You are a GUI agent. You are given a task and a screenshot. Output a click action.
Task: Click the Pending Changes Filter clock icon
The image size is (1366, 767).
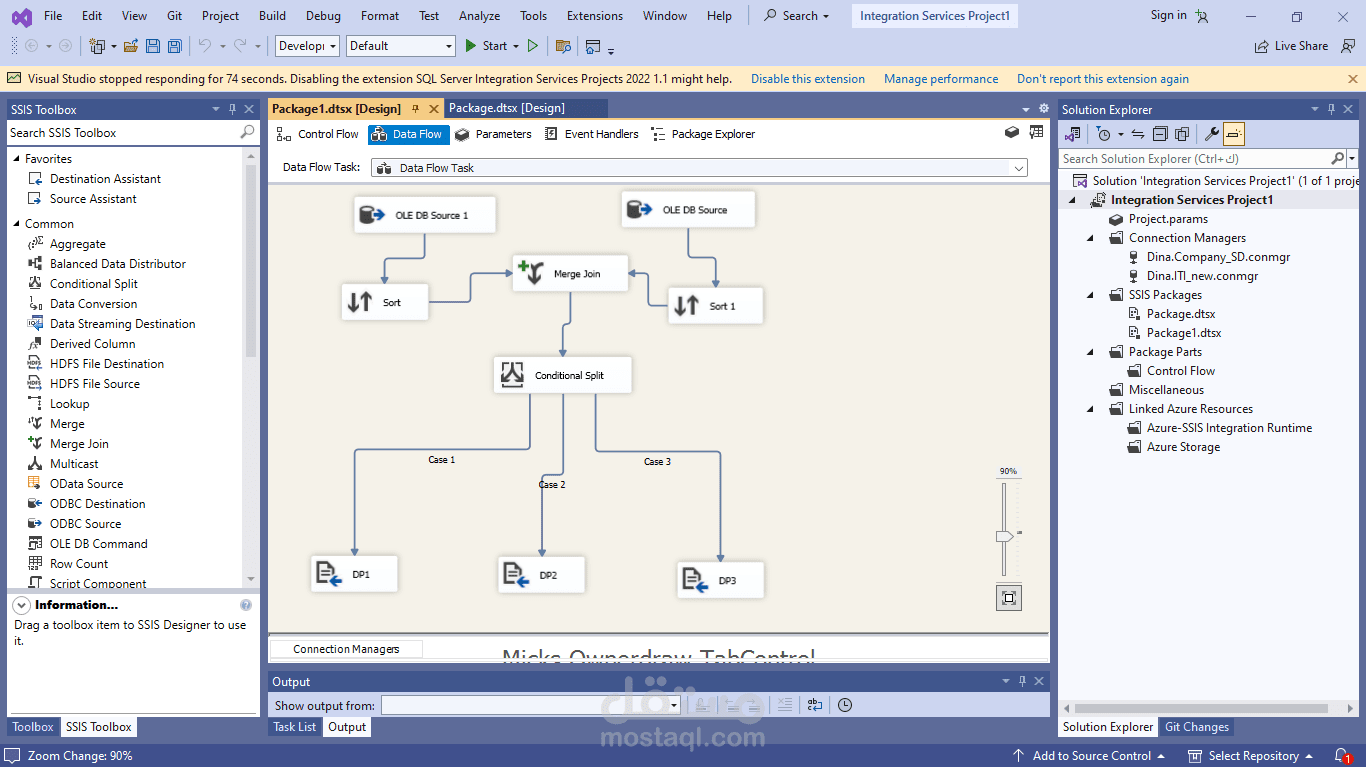[1103, 134]
